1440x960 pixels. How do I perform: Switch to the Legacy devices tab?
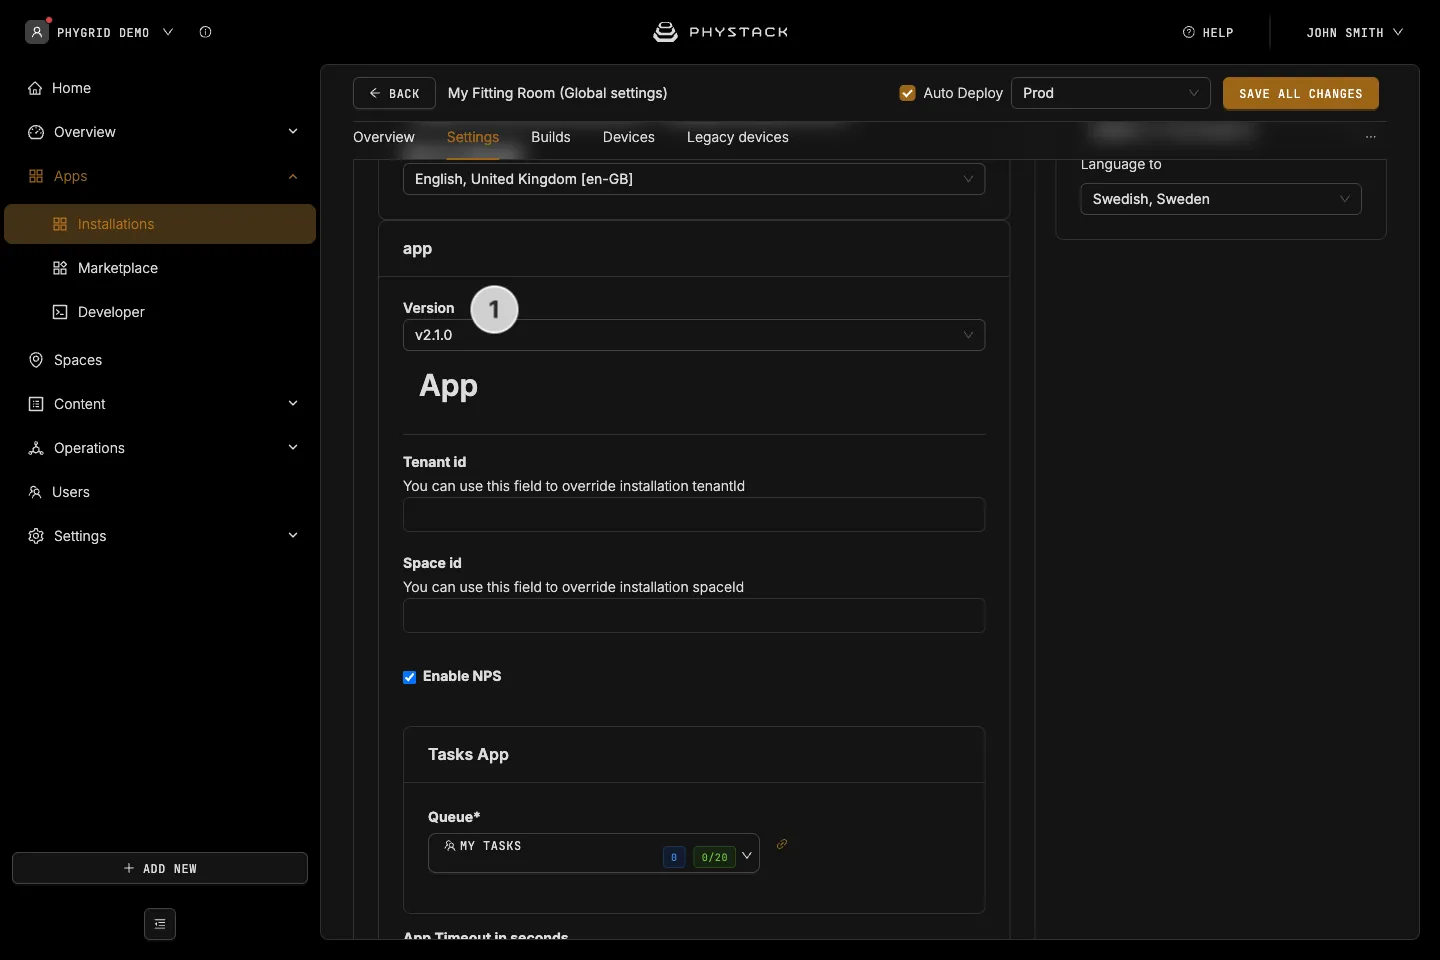tap(738, 137)
